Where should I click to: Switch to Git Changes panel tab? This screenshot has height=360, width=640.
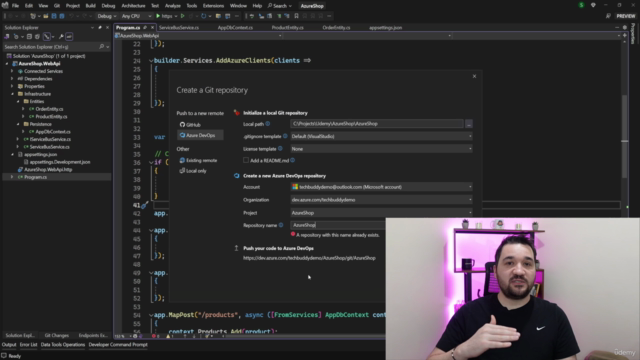56,336
